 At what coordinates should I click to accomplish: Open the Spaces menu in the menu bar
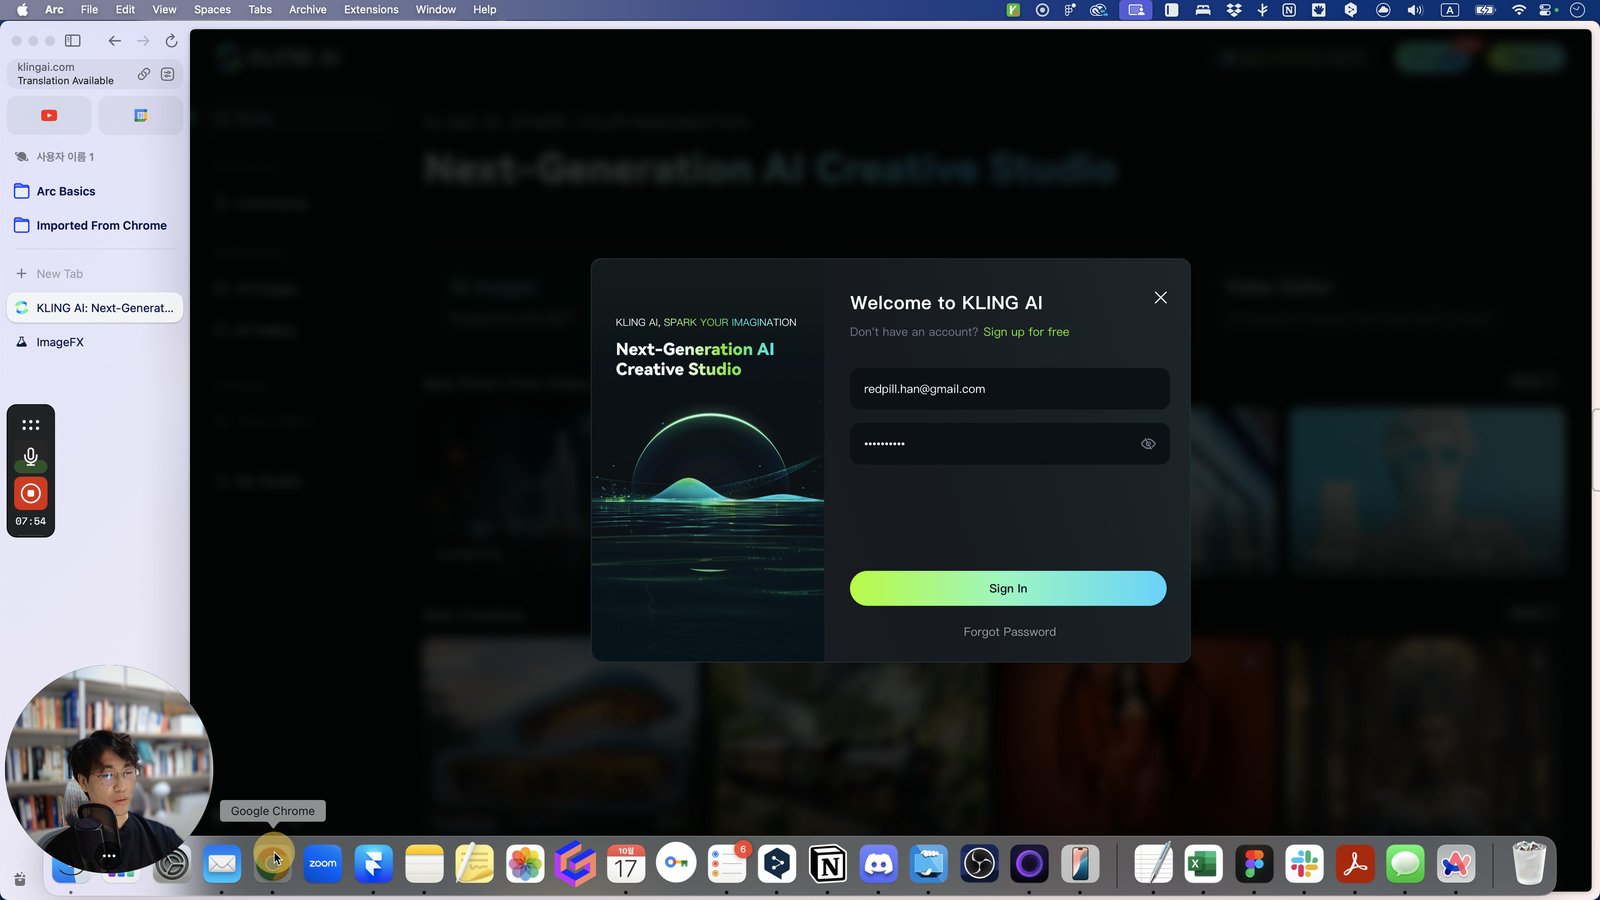tap(212, 10)
